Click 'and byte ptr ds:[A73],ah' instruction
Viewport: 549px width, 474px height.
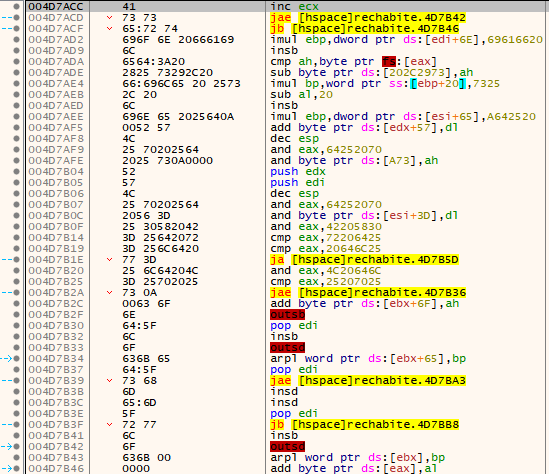354,161
